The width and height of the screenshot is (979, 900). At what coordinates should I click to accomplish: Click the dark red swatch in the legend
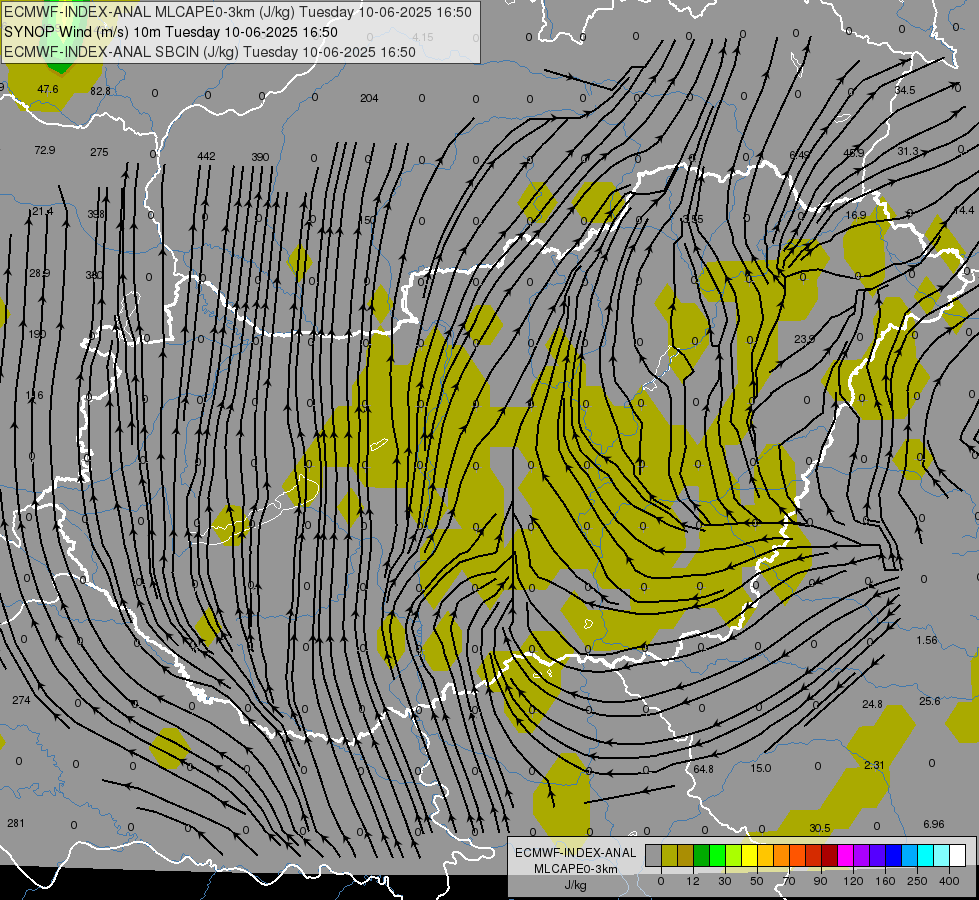click(830, 855)
